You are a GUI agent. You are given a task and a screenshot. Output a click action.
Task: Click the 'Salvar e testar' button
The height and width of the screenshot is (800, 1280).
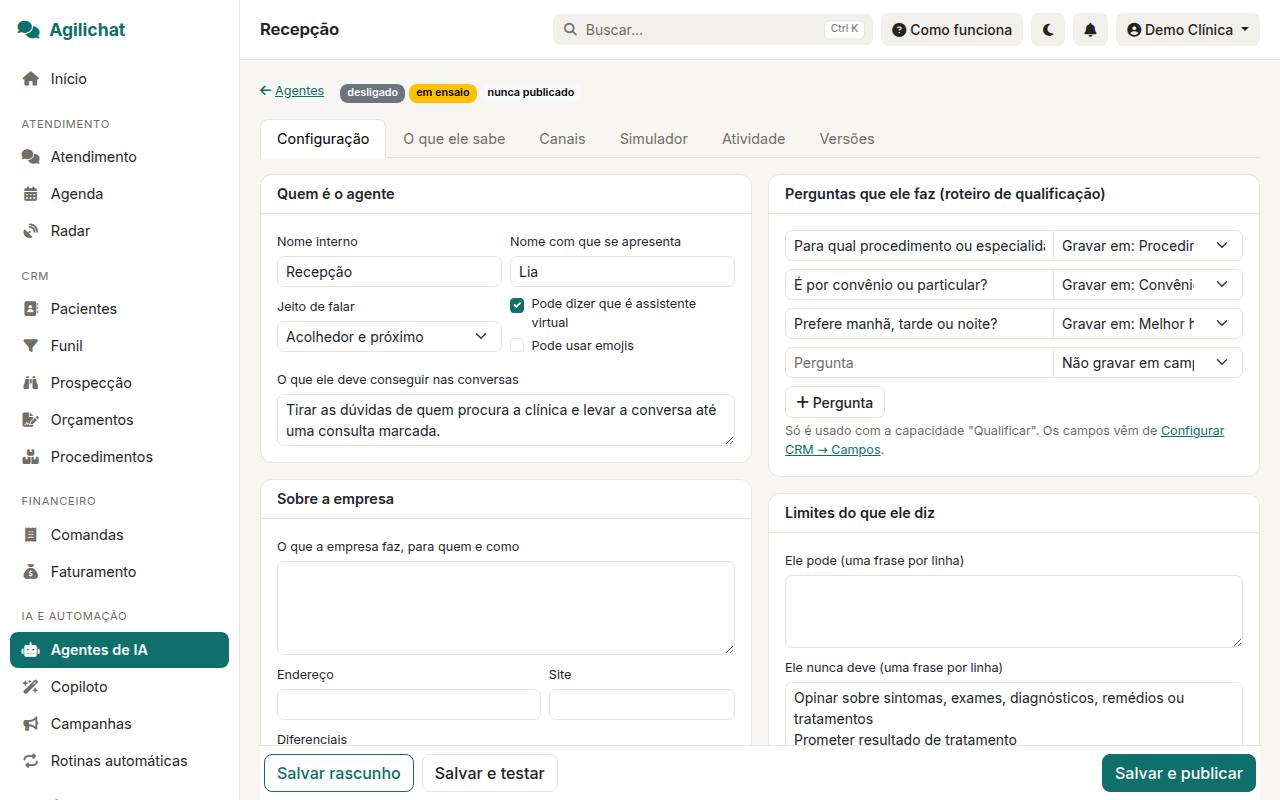(x=490, y=773)
